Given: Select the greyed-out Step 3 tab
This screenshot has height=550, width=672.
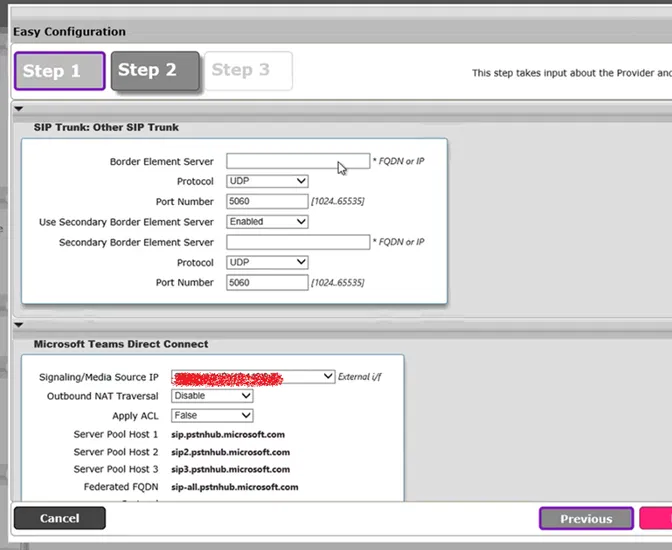Looking at the screenshot, I should (248, 70).
